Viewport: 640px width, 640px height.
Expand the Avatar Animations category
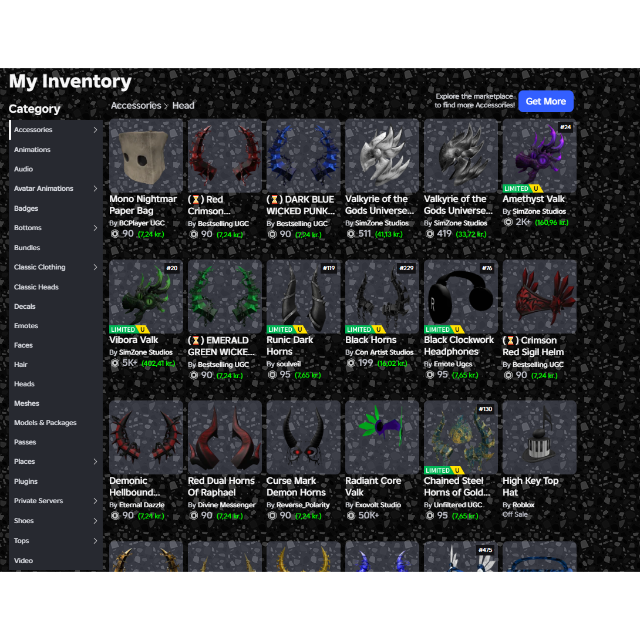coord(96,189)
